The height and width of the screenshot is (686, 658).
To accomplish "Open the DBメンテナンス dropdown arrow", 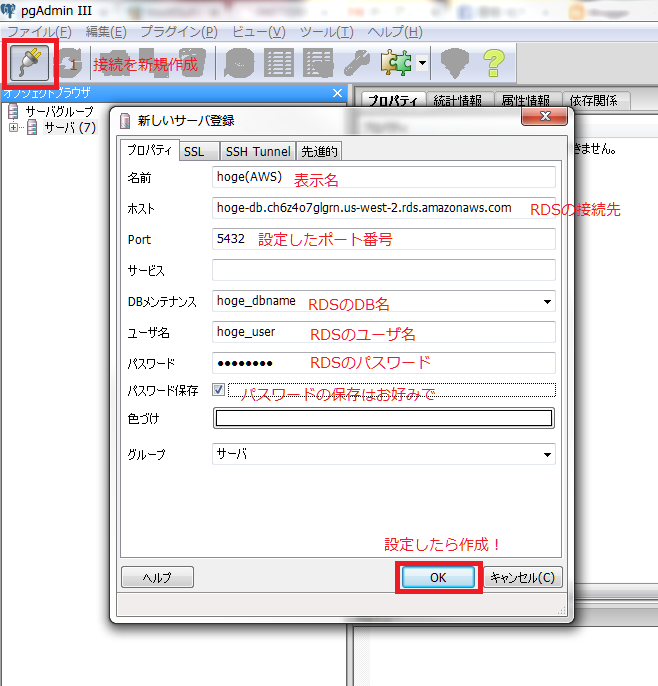I will tap(547, 301).
